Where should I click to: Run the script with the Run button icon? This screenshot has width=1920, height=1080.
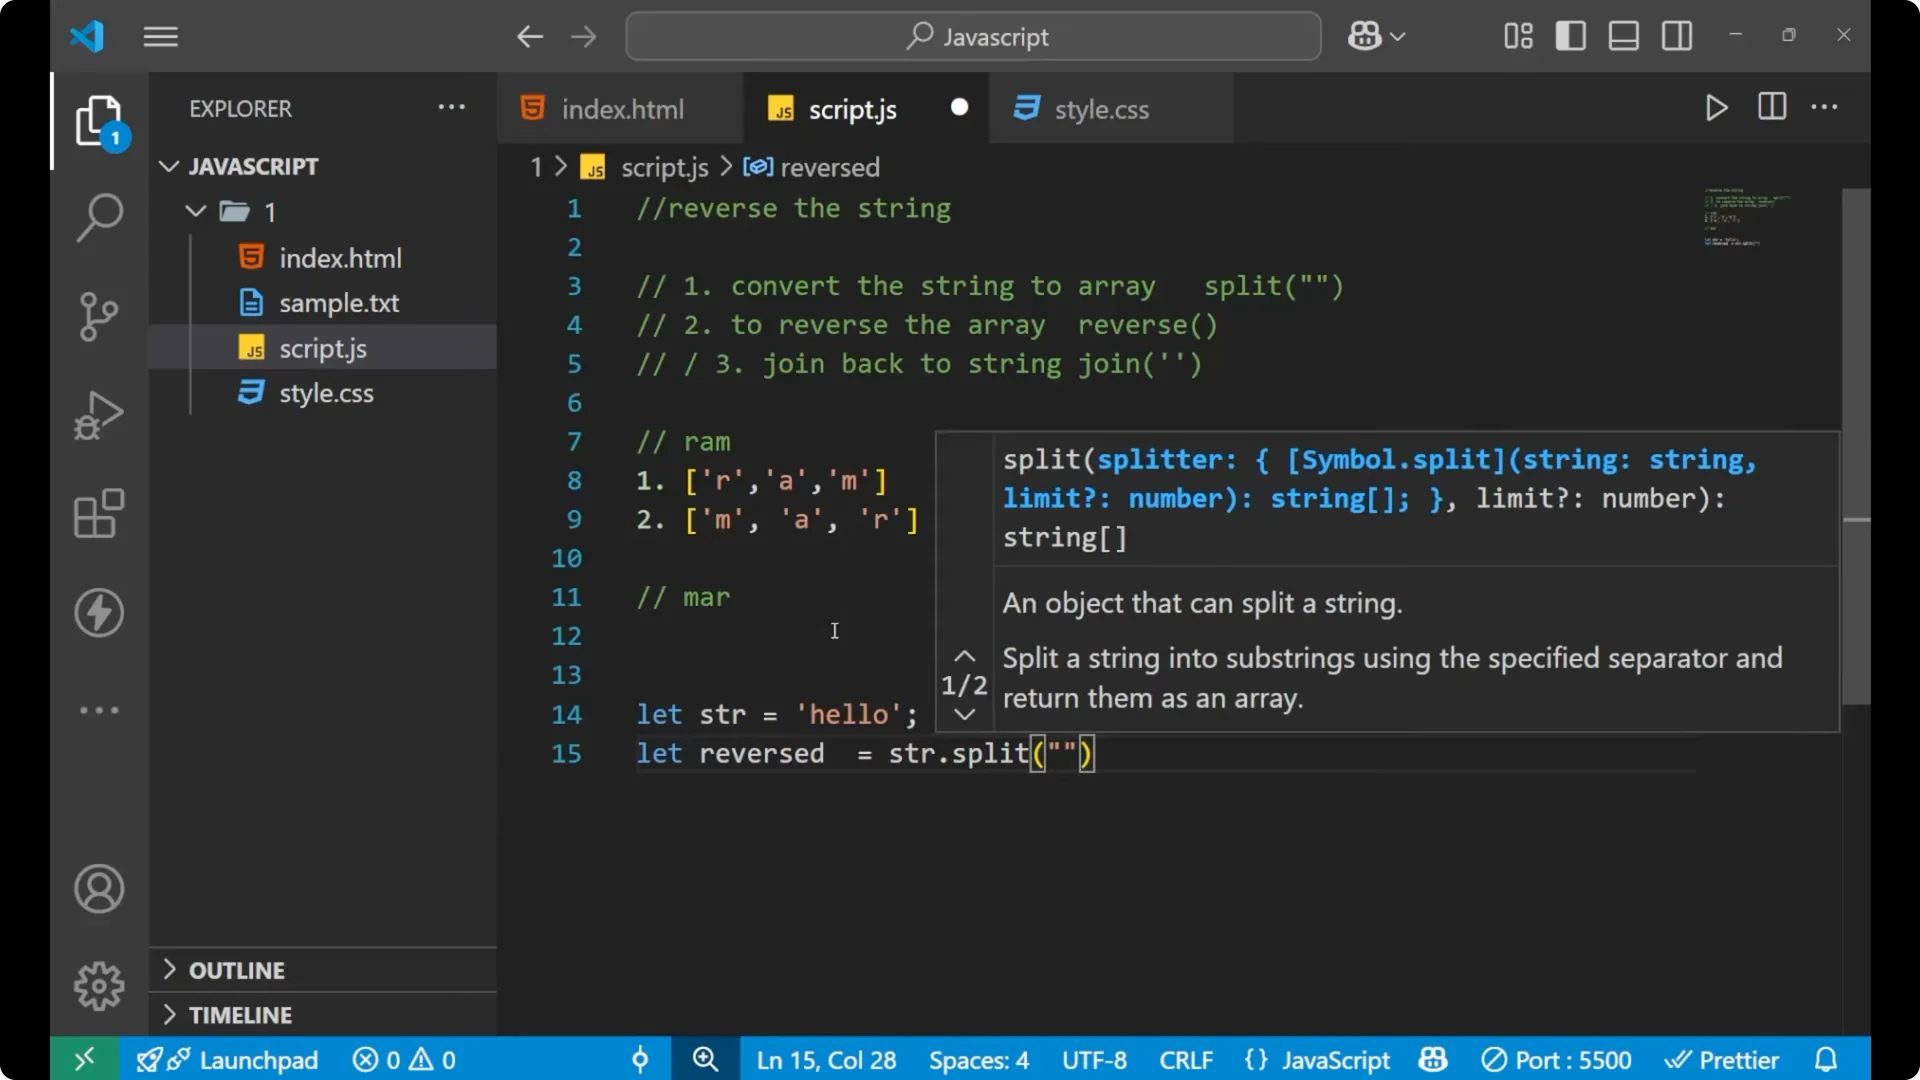(1716, 108)
